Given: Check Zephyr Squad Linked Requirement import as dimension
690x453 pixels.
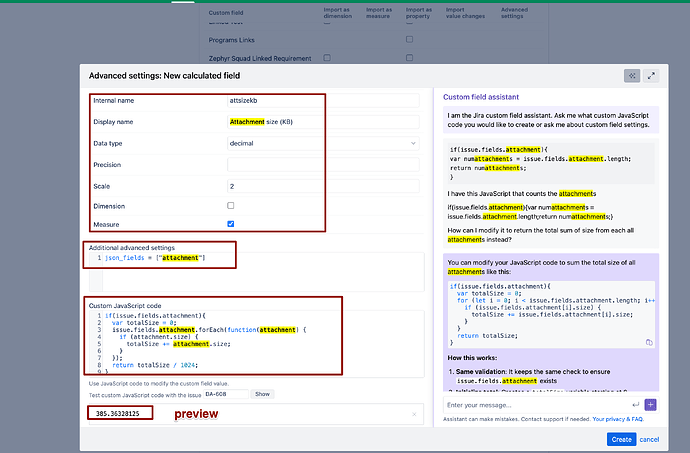Looking at the screenshot, I should click(327, 58).
